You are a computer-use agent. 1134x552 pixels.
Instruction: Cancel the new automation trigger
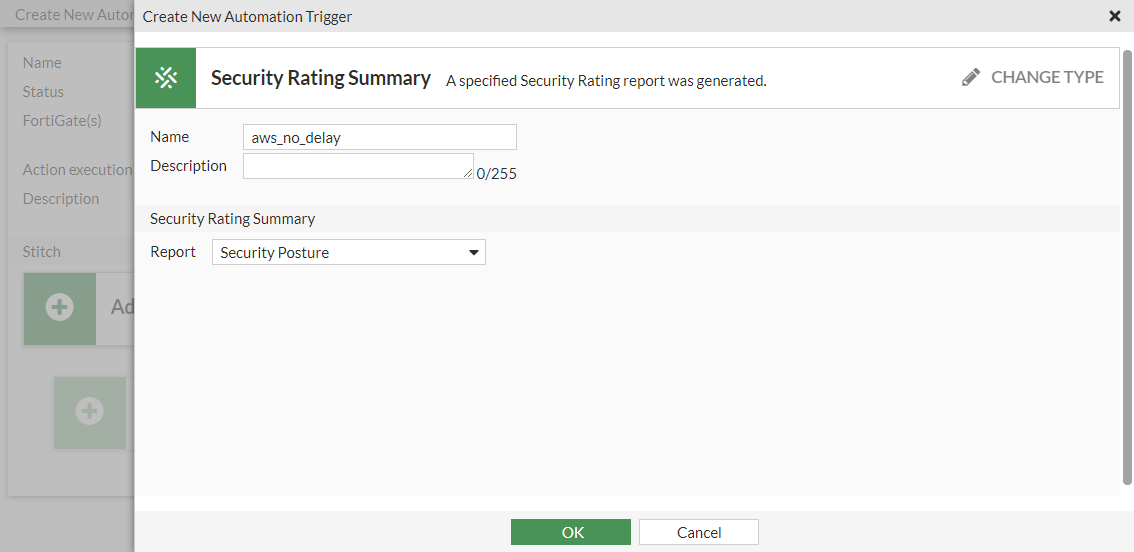[698, 532]
